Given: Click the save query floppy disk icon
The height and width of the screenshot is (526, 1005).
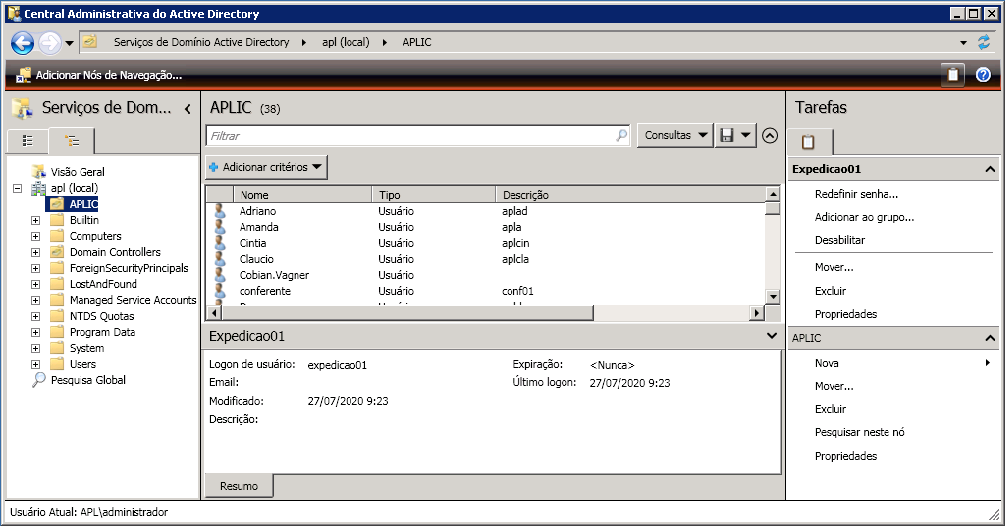Looking at the screenshot, I should 726,135.
